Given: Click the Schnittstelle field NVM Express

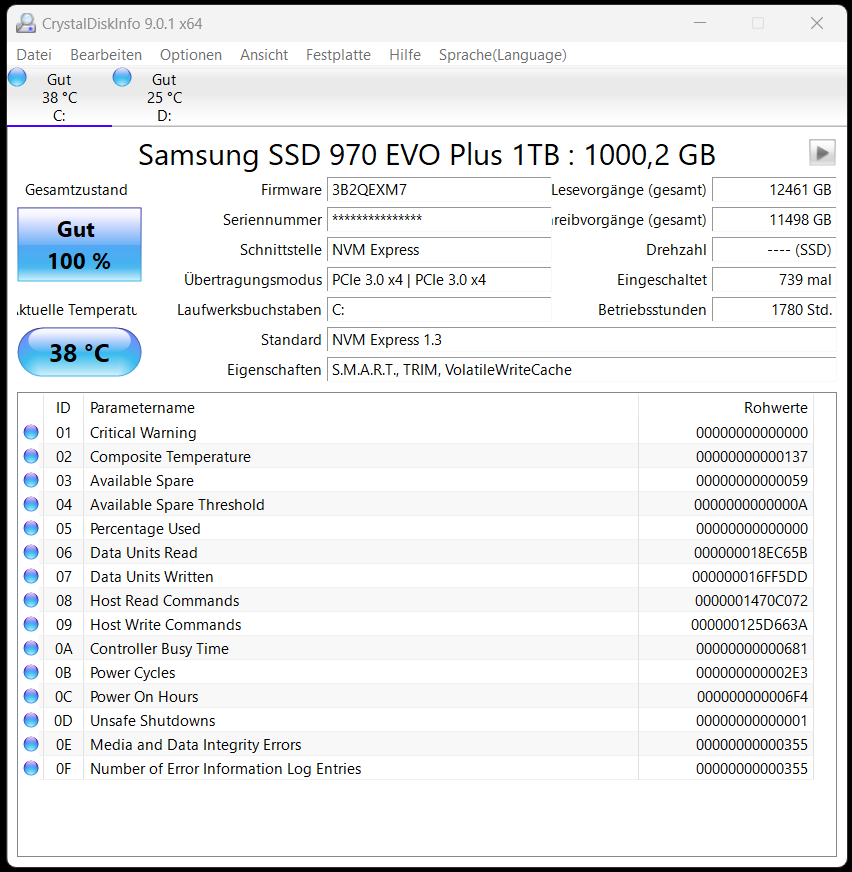Looking at the screenshot, I should pyautogui.click(x=439, y=250).
